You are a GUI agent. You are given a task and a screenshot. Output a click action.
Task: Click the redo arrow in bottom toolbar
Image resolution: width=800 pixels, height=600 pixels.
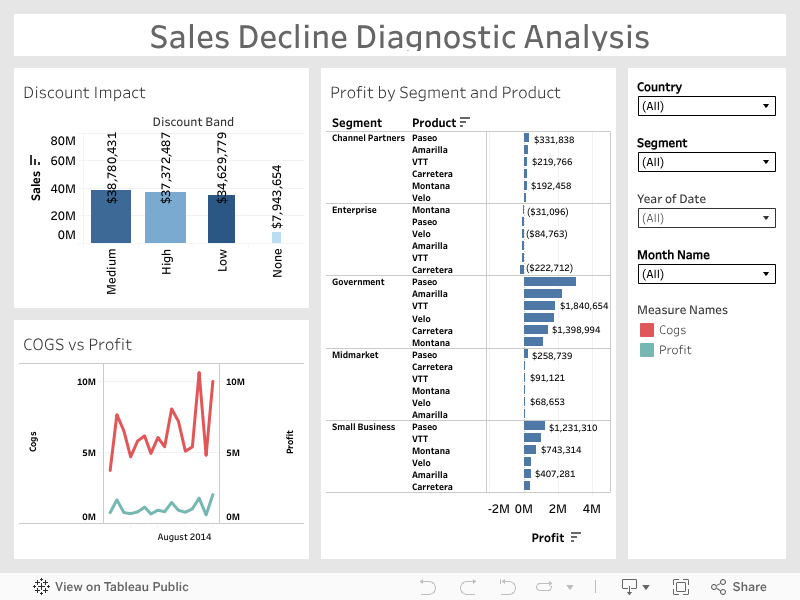click(x=467, y=587)
